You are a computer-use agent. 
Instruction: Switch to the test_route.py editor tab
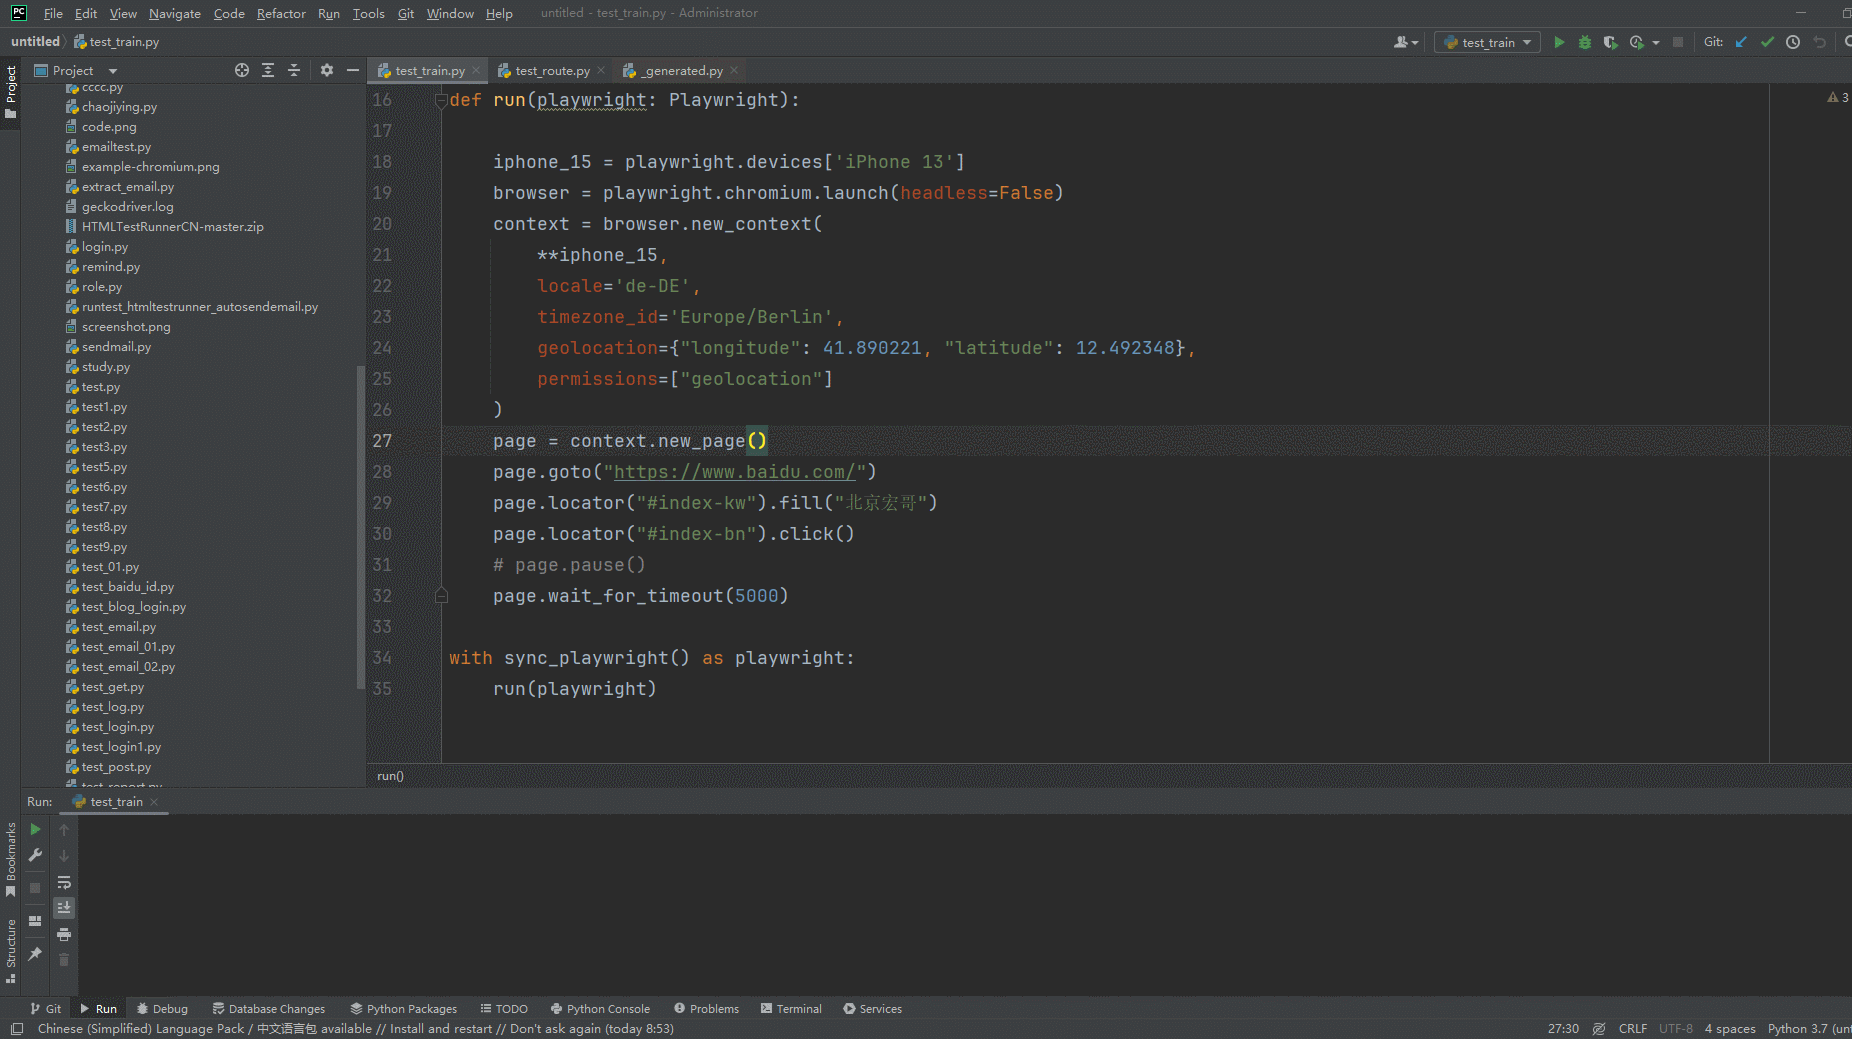[x=552, y=71]
